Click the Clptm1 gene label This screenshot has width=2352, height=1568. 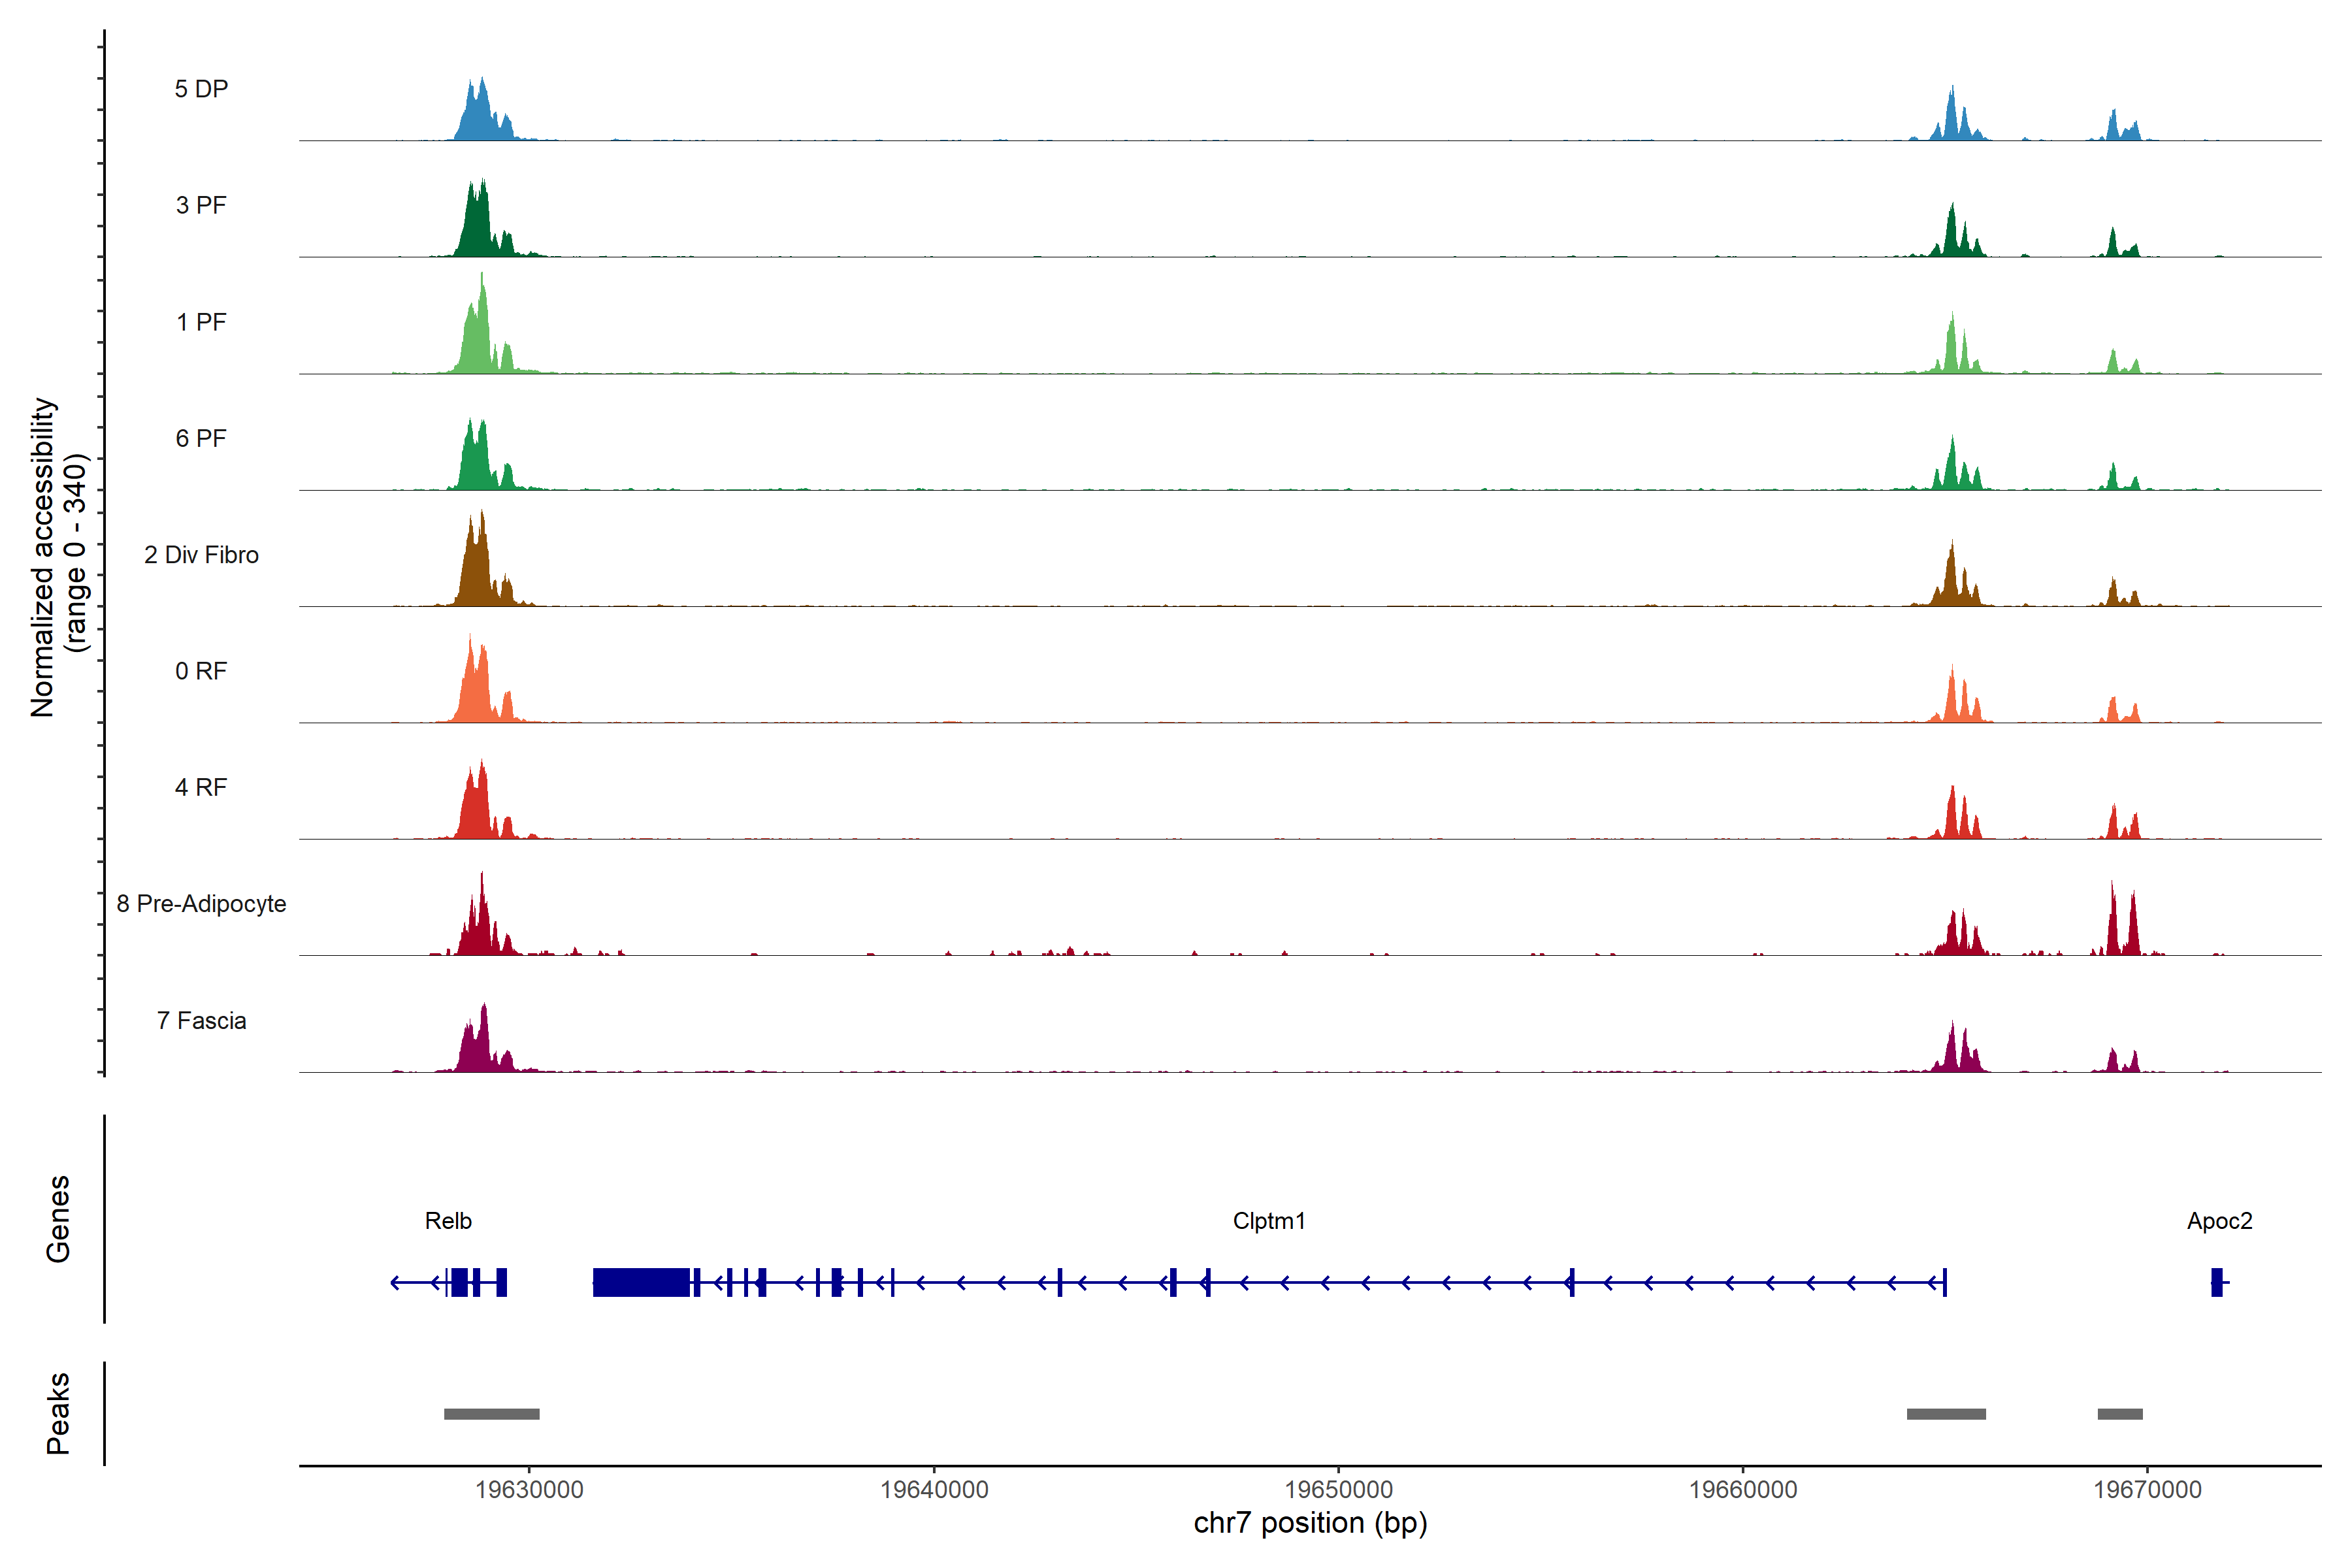click(x=1269, y=1220)
